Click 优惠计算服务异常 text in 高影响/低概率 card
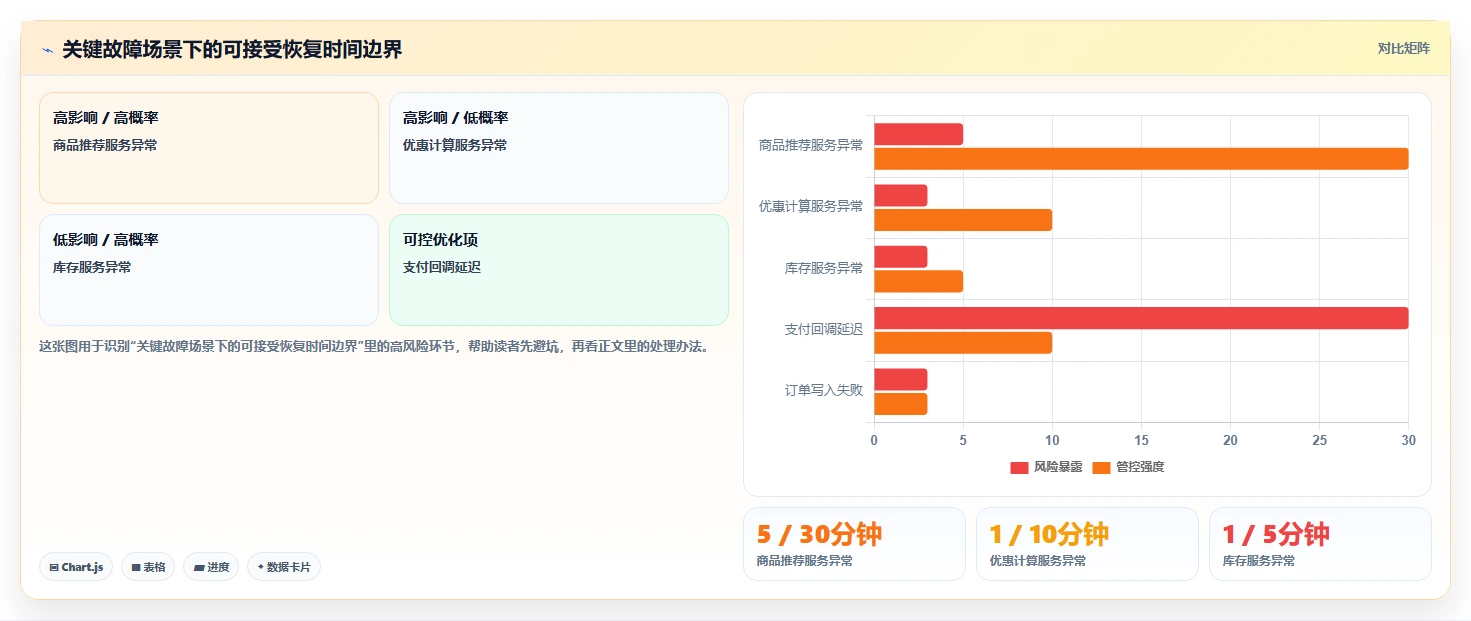Screen dimensions: 1471x621 [455, 145]
